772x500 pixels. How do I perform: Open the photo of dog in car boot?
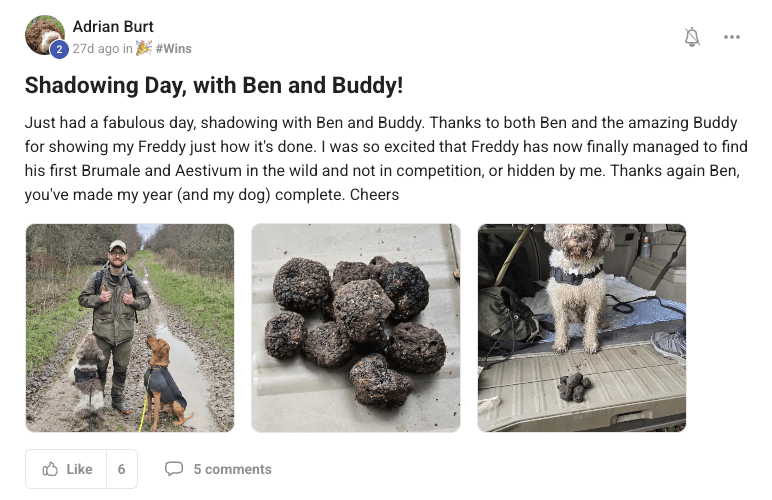point(582,328)
